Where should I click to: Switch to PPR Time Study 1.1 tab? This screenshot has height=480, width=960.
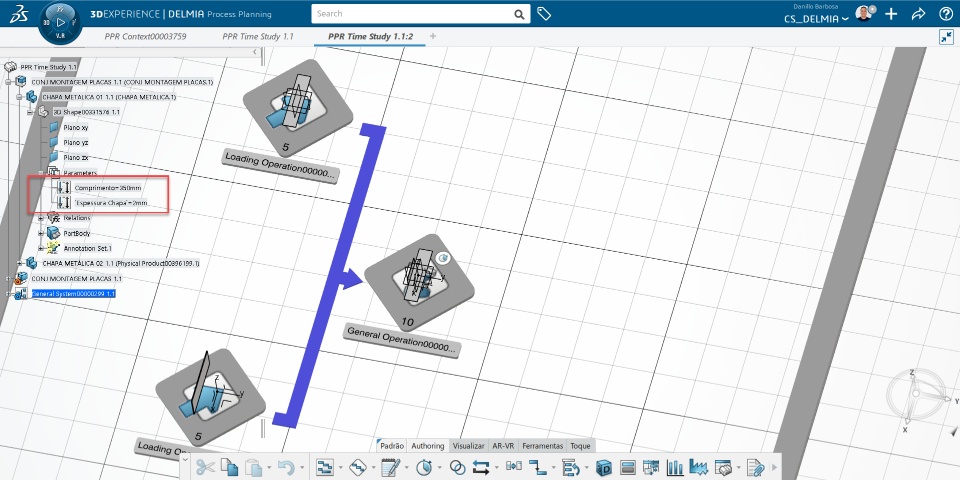click(x=258, y=37)
